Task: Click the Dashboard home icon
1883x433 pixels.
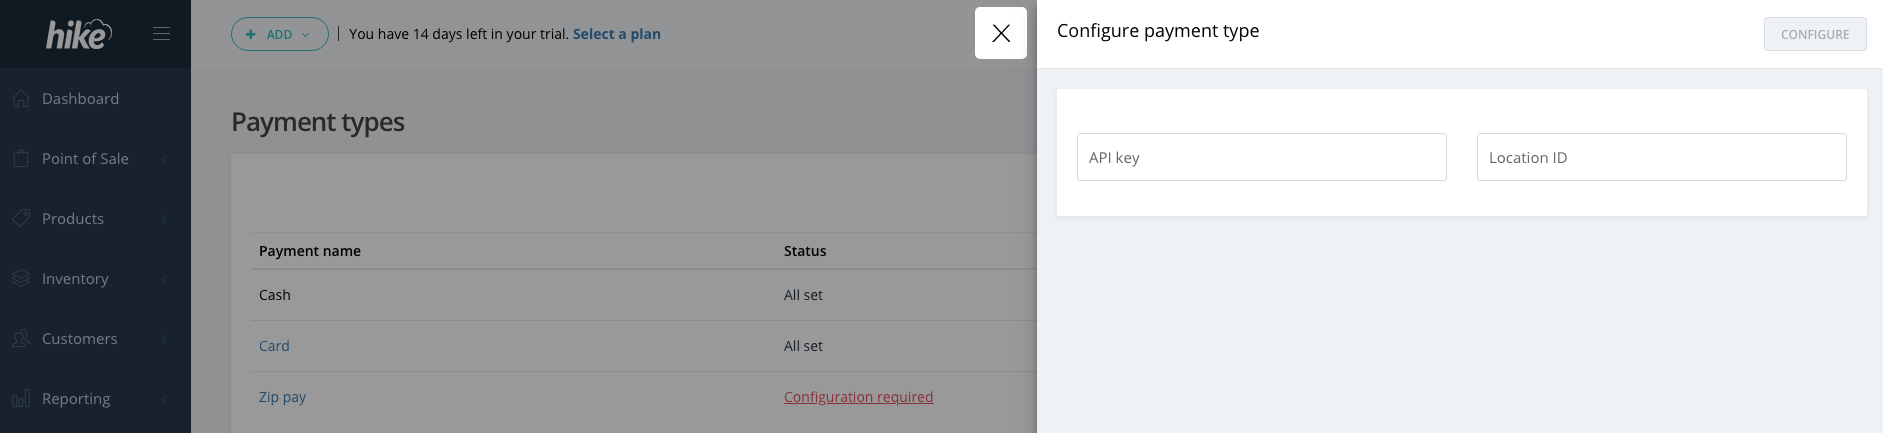Action: (21, 98)
